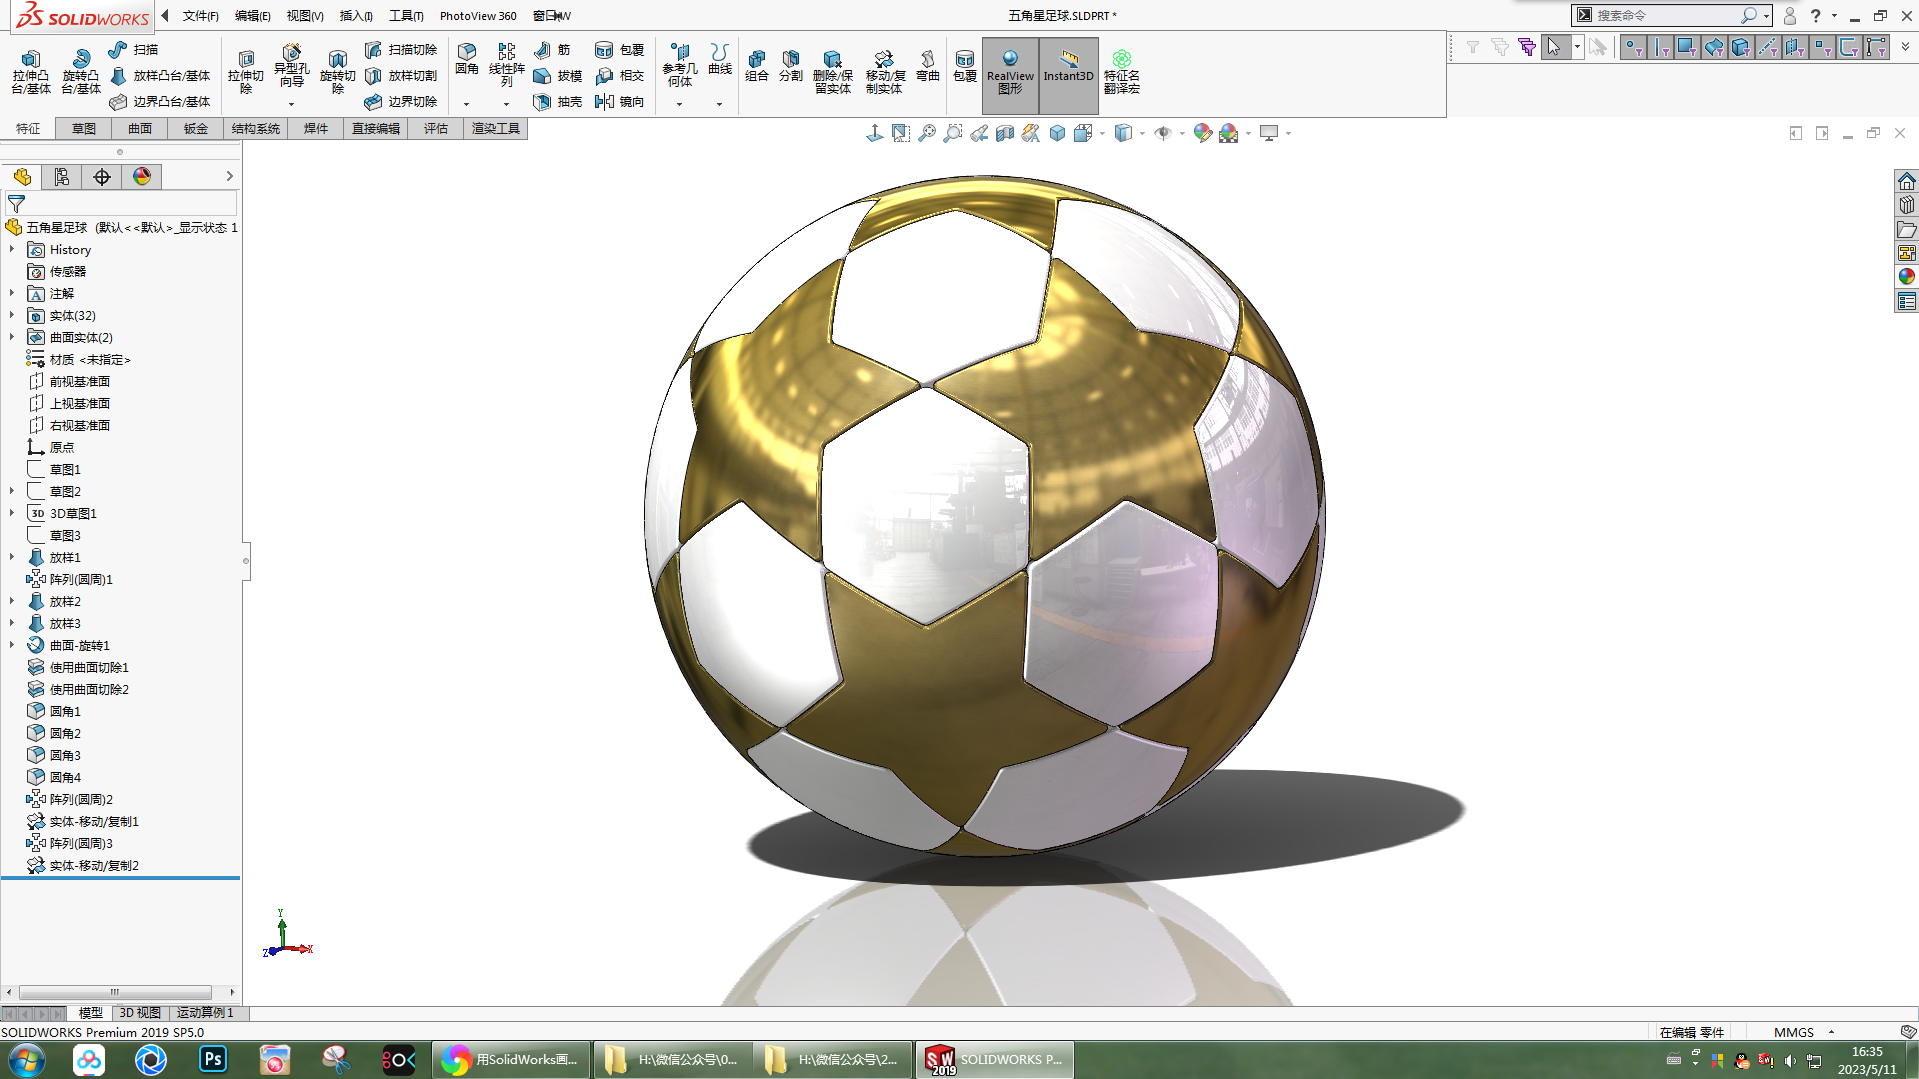This screenshot has height=1079, width=1919.
Task: Click the 筋 rib tool
Action: [x=552, y=49]
